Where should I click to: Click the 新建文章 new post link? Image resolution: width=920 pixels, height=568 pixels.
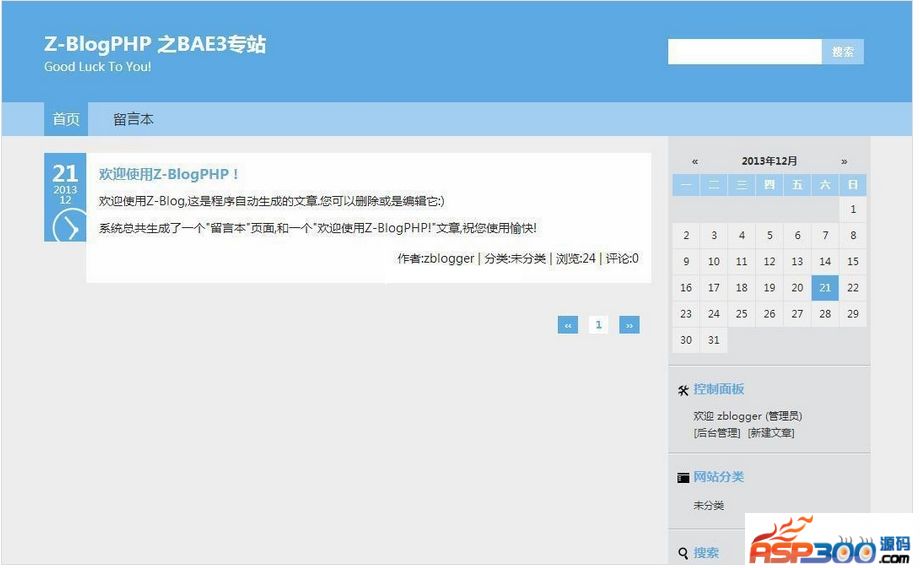pos(772,434)
